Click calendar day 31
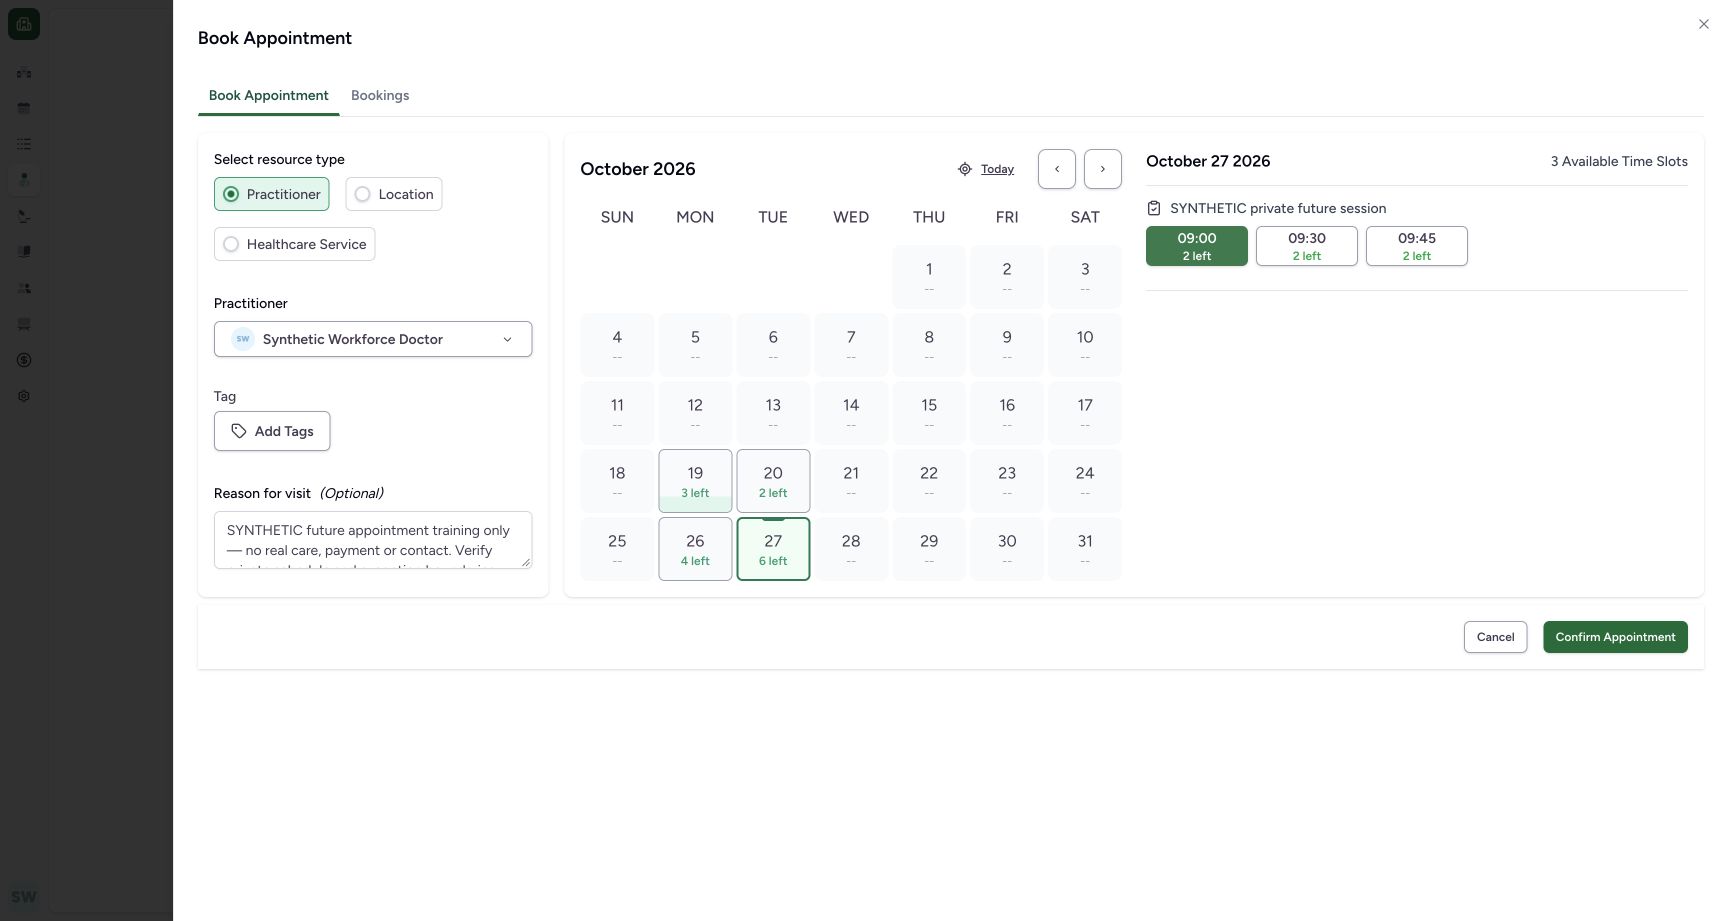 pos(1085,549)
